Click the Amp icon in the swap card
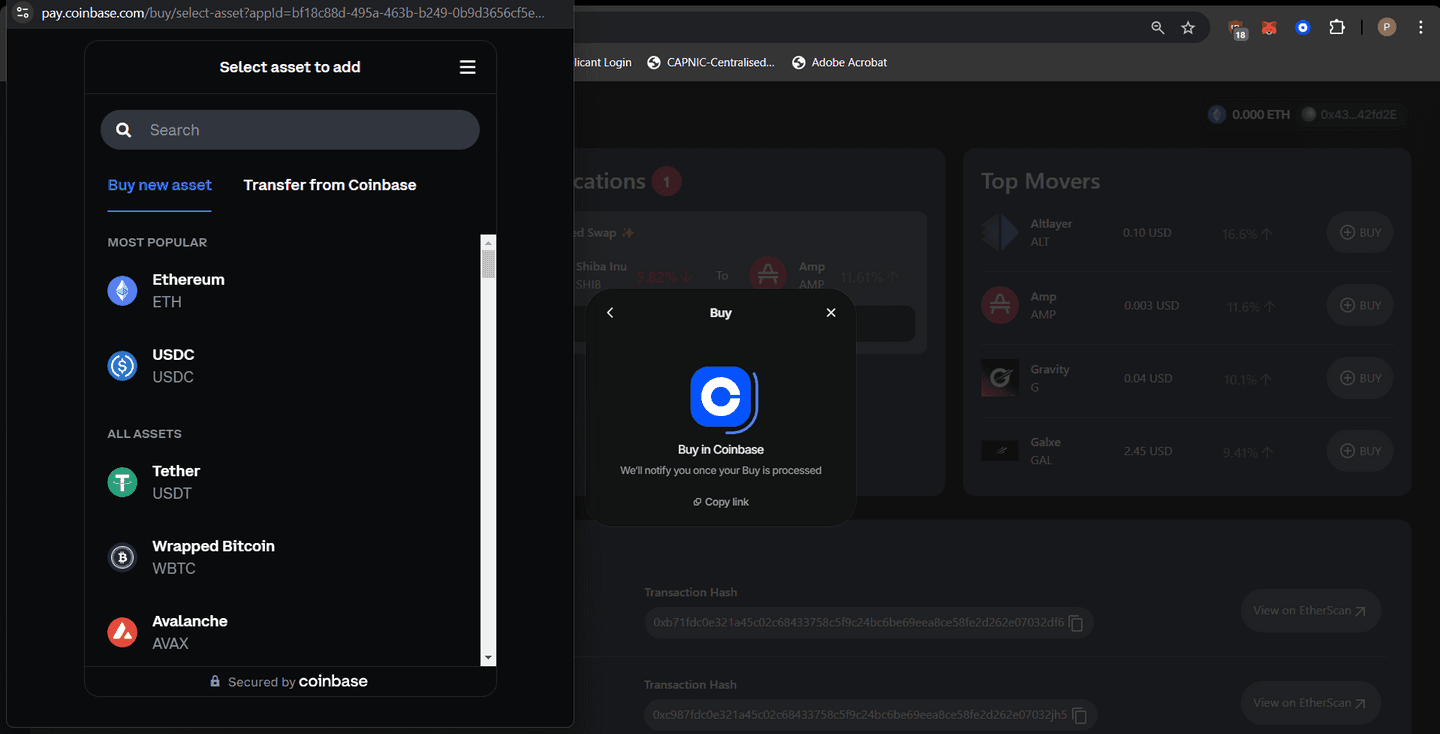Viewport: 1440px width, 734px height. 768,275
